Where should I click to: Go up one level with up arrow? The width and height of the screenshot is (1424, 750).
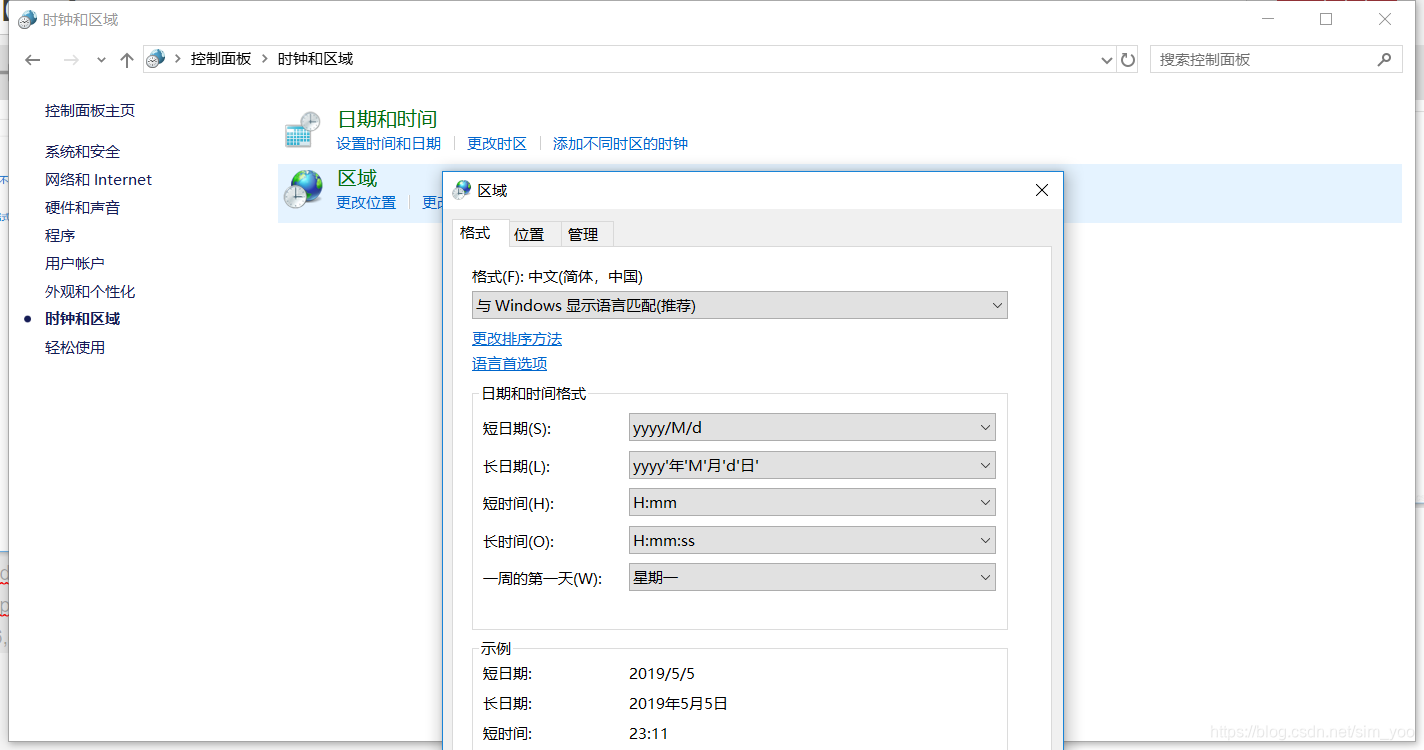[126, 60]
